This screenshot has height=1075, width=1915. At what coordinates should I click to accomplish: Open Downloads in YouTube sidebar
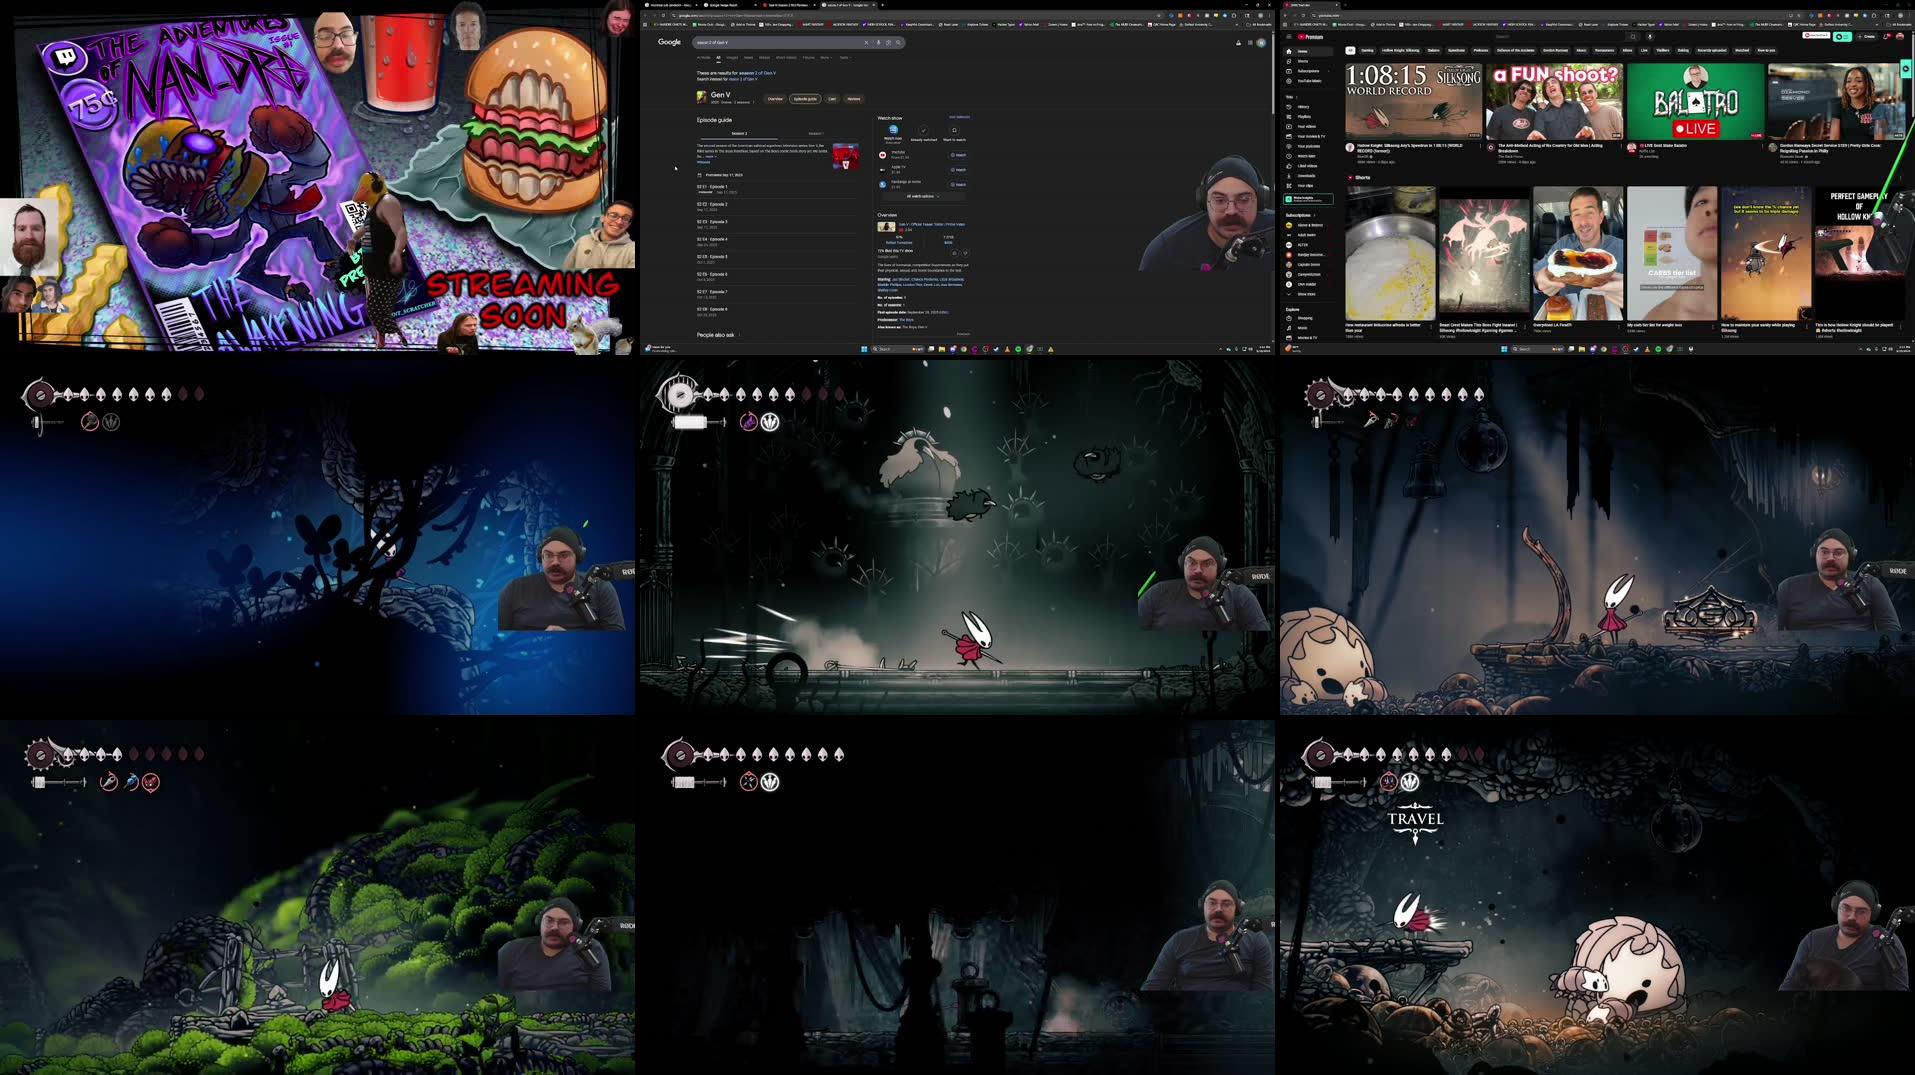[1308, 176]
